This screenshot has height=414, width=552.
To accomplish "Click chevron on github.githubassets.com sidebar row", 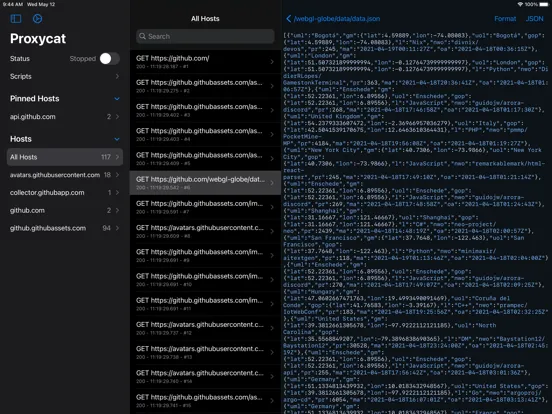I will pyautogui.click(x=117, y=228).
